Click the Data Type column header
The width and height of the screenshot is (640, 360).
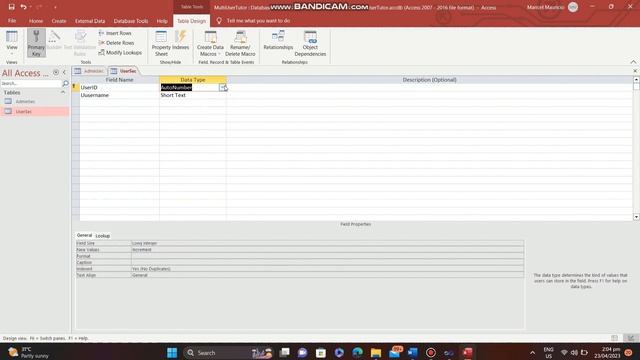193,80
